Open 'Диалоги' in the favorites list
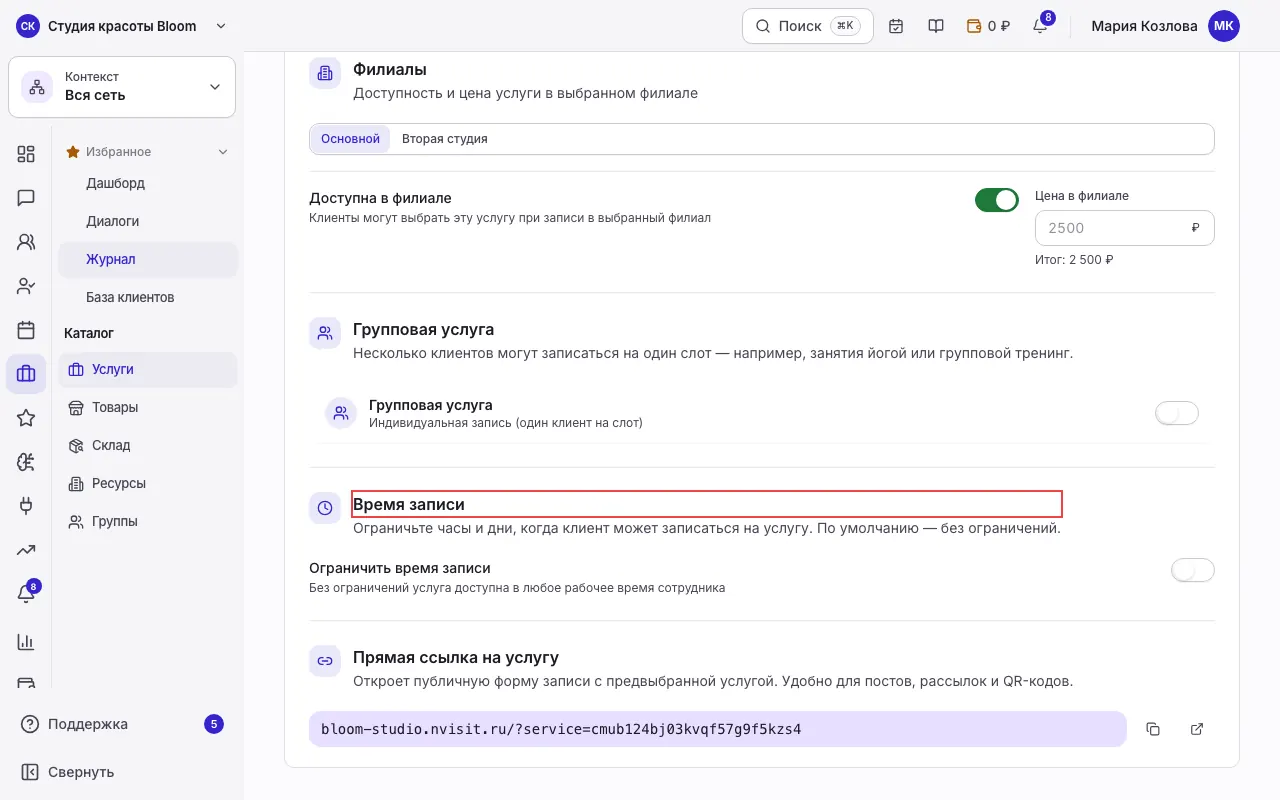Image resolution: width=1280 pixels, height=800 pixels. point(148,221)
